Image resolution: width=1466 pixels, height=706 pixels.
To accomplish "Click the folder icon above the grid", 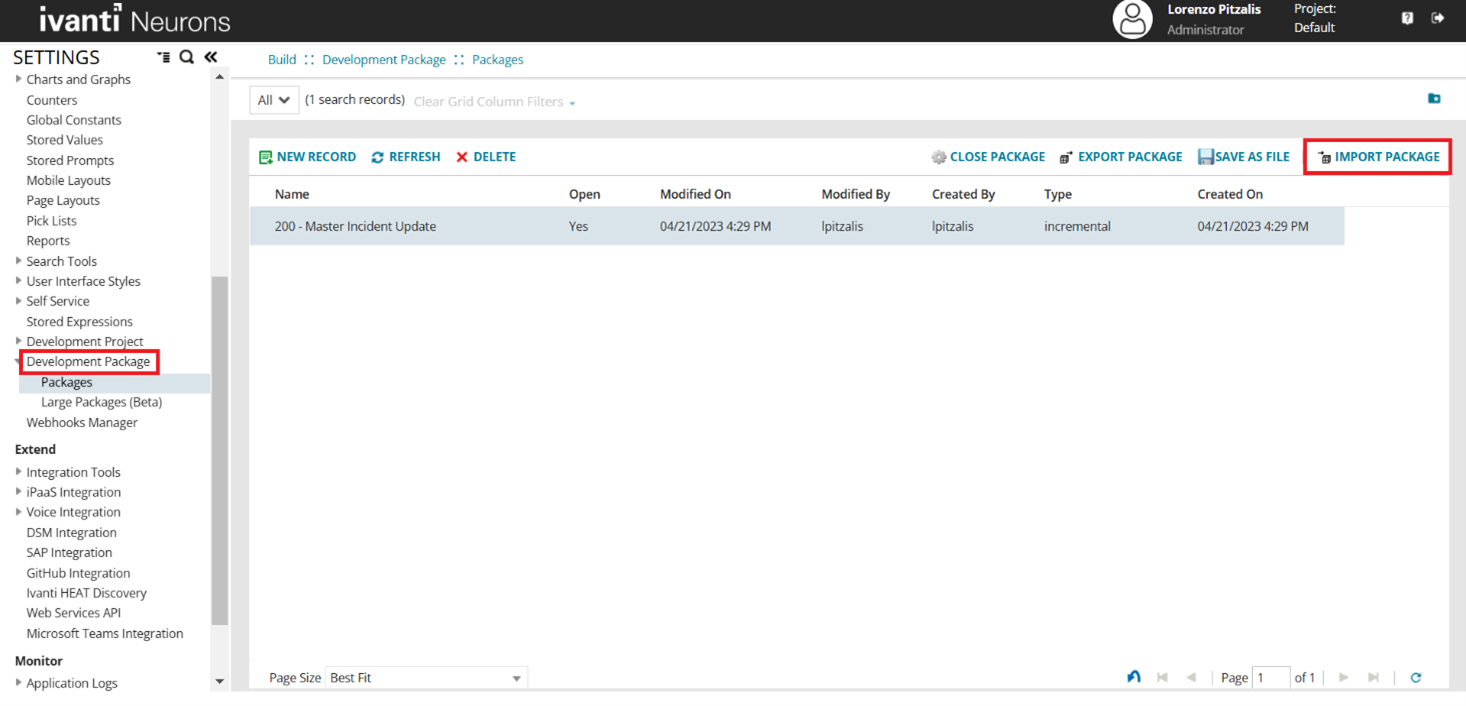I will click(1434, 98).
